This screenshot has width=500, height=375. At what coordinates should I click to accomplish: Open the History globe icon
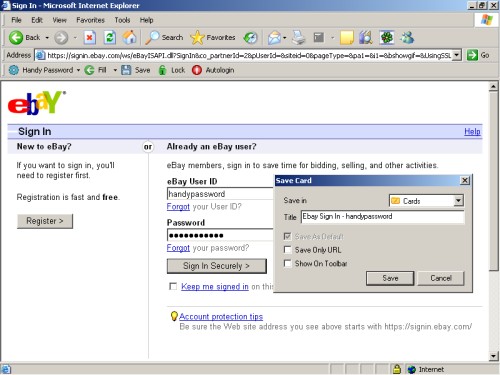[250, 38]
